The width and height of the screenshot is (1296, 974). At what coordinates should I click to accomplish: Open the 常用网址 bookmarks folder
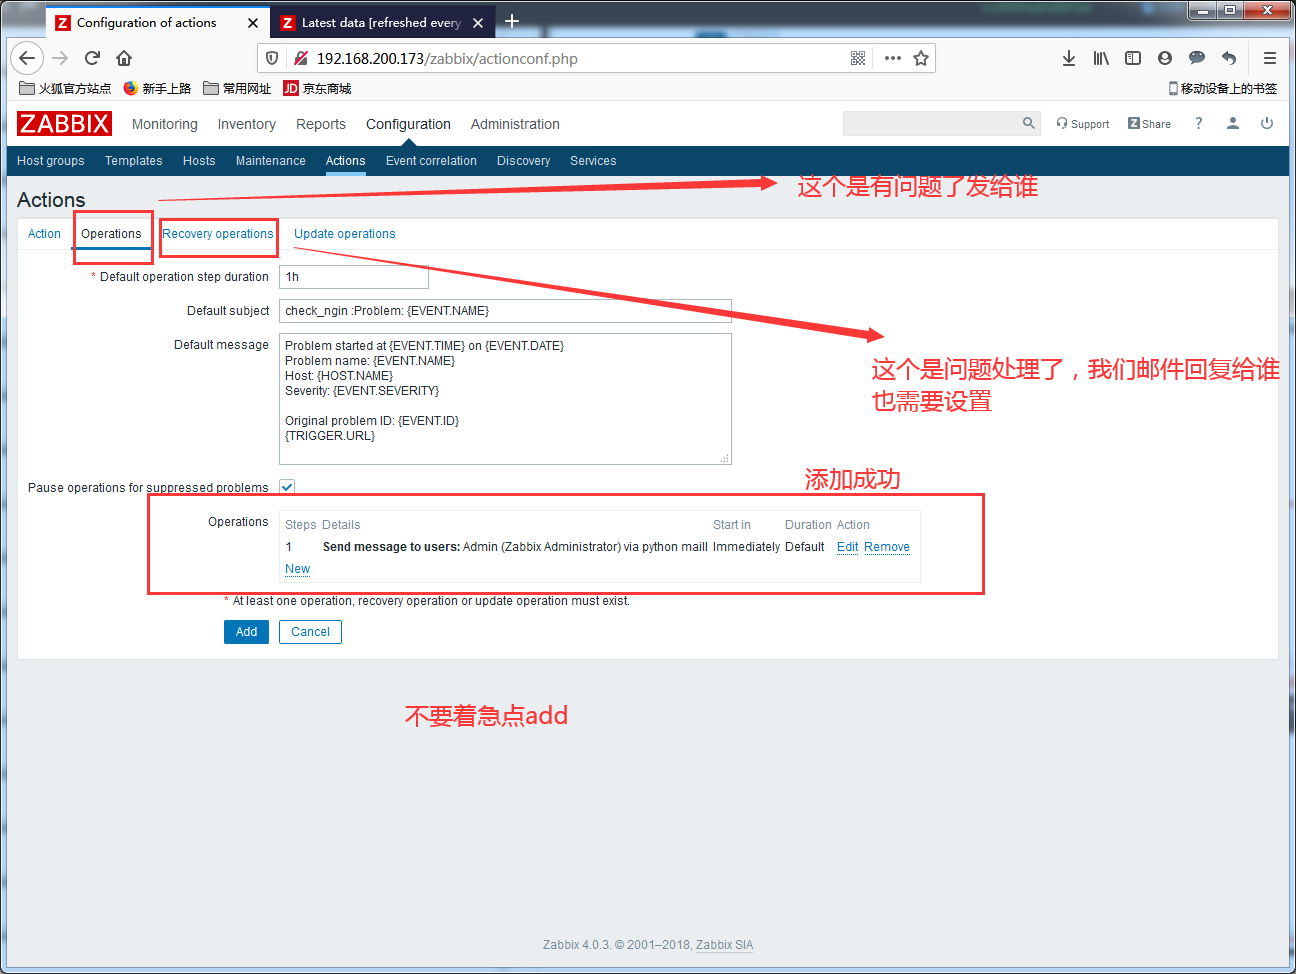(x=237, y=88)
